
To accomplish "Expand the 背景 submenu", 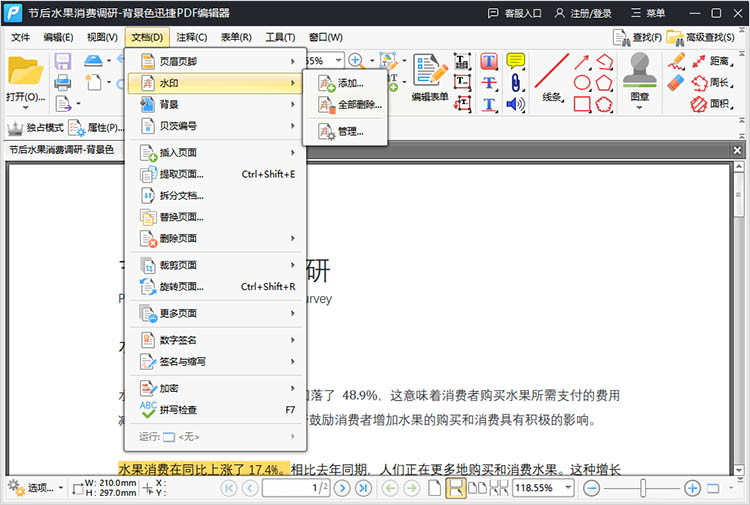I will [x=215, y=104].
